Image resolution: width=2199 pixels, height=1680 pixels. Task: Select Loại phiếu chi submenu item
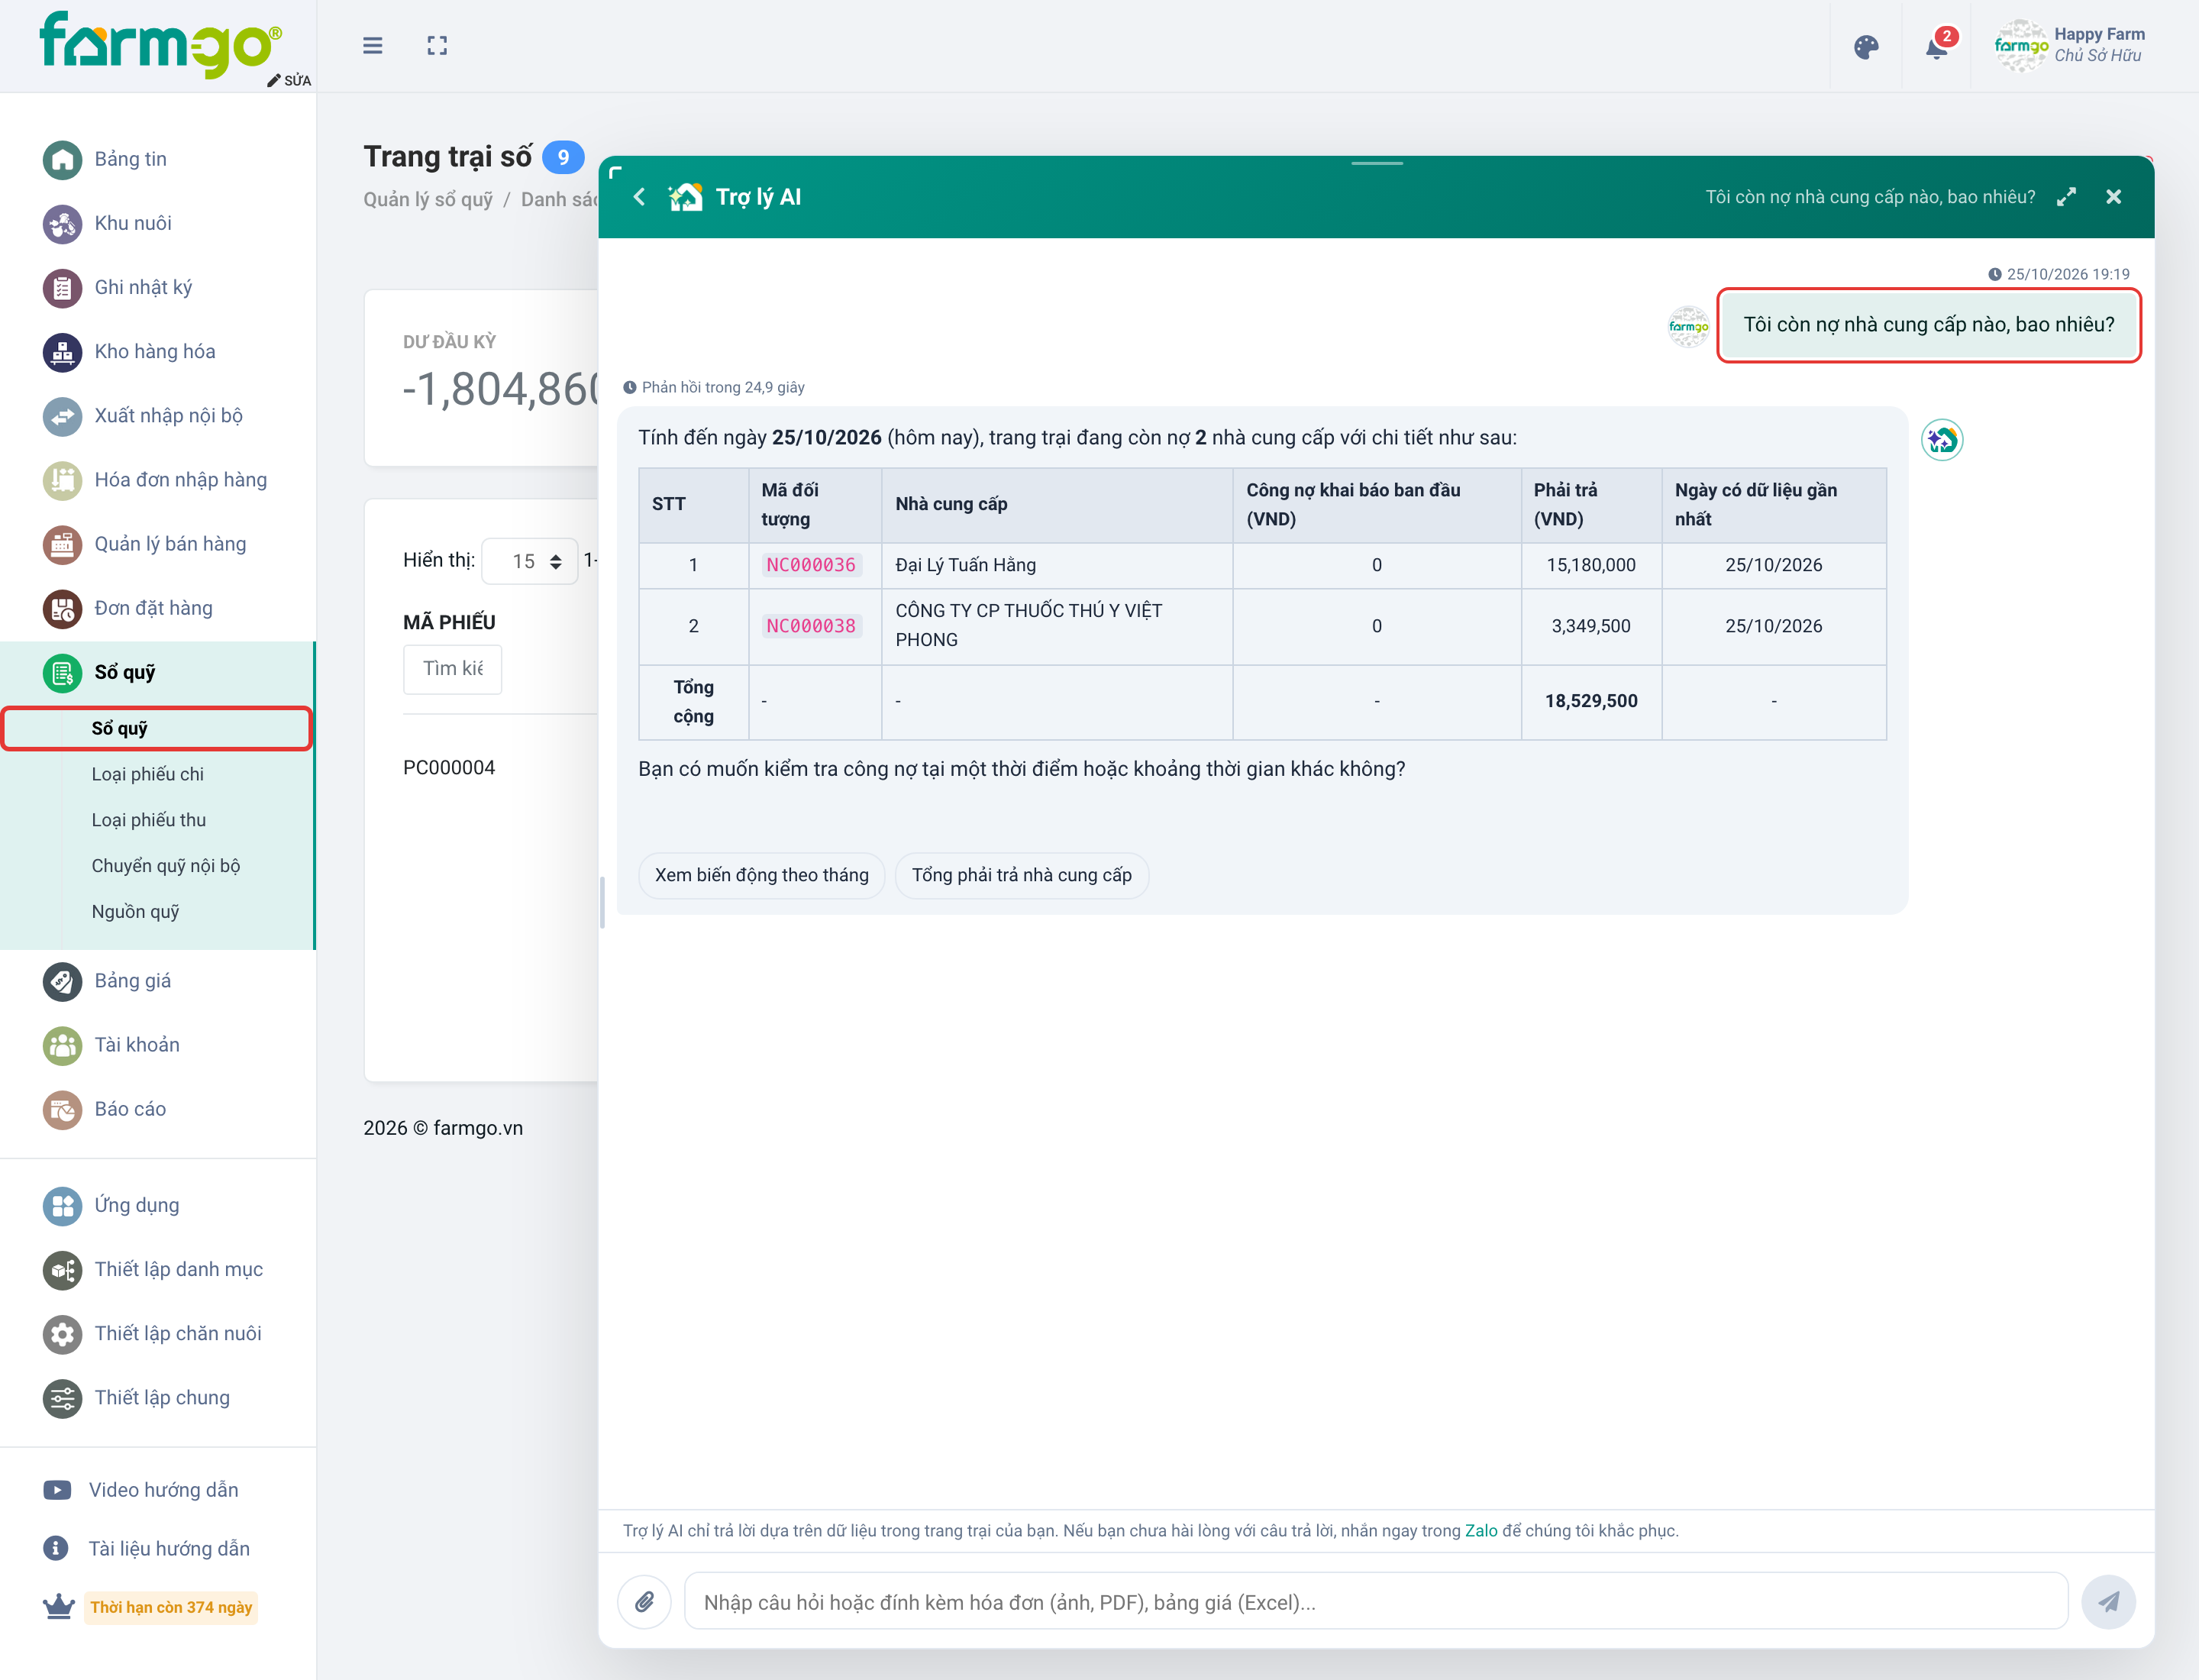[x=148, y=774]
